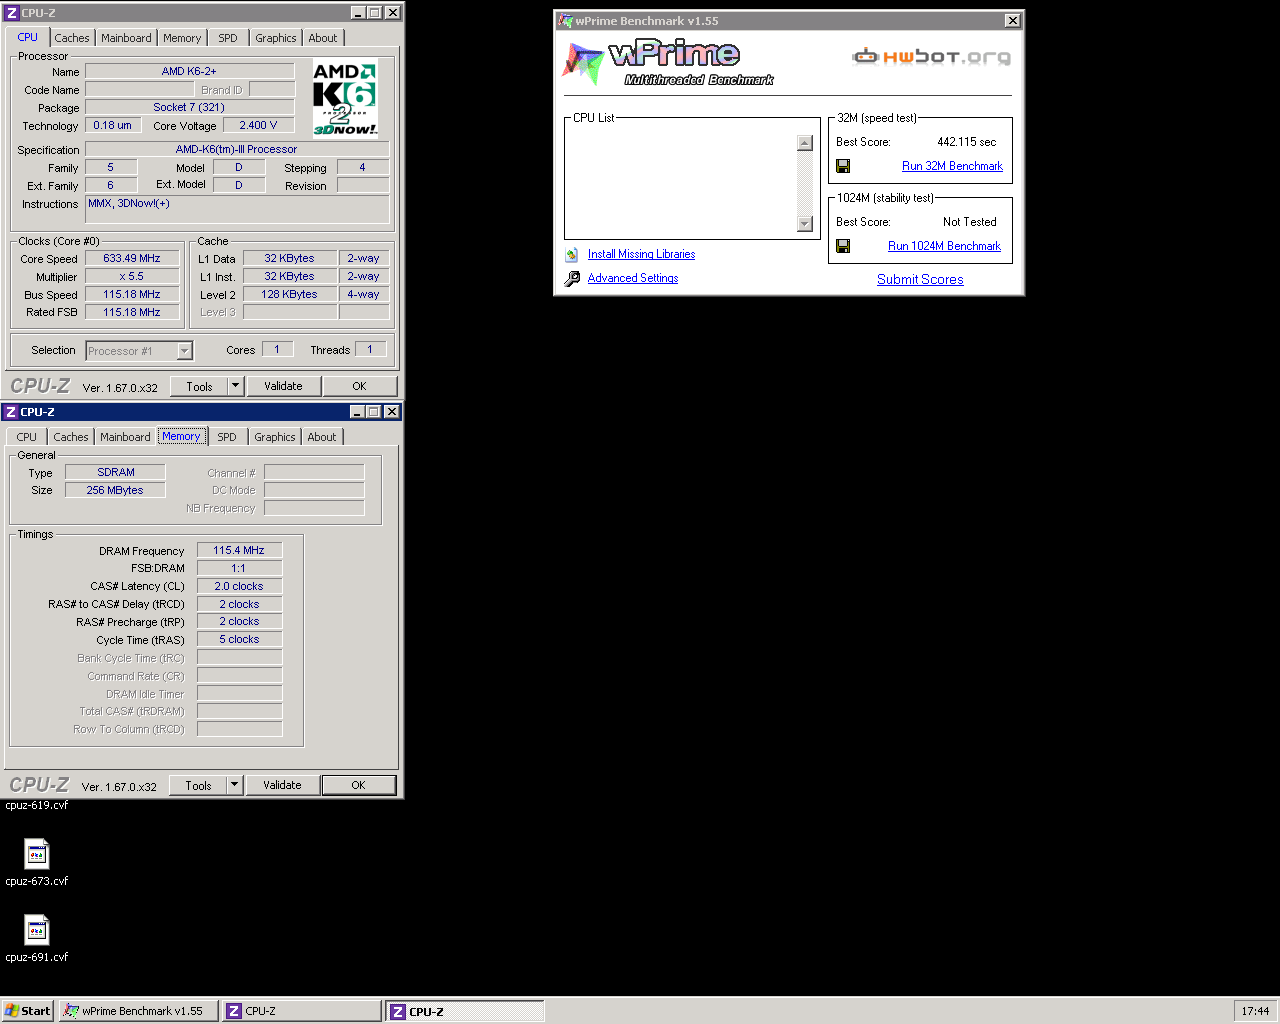Click the wPrime logo graphic
Image resolution: width=1280 pixels, height=1024 pixels.
(668, 63)
